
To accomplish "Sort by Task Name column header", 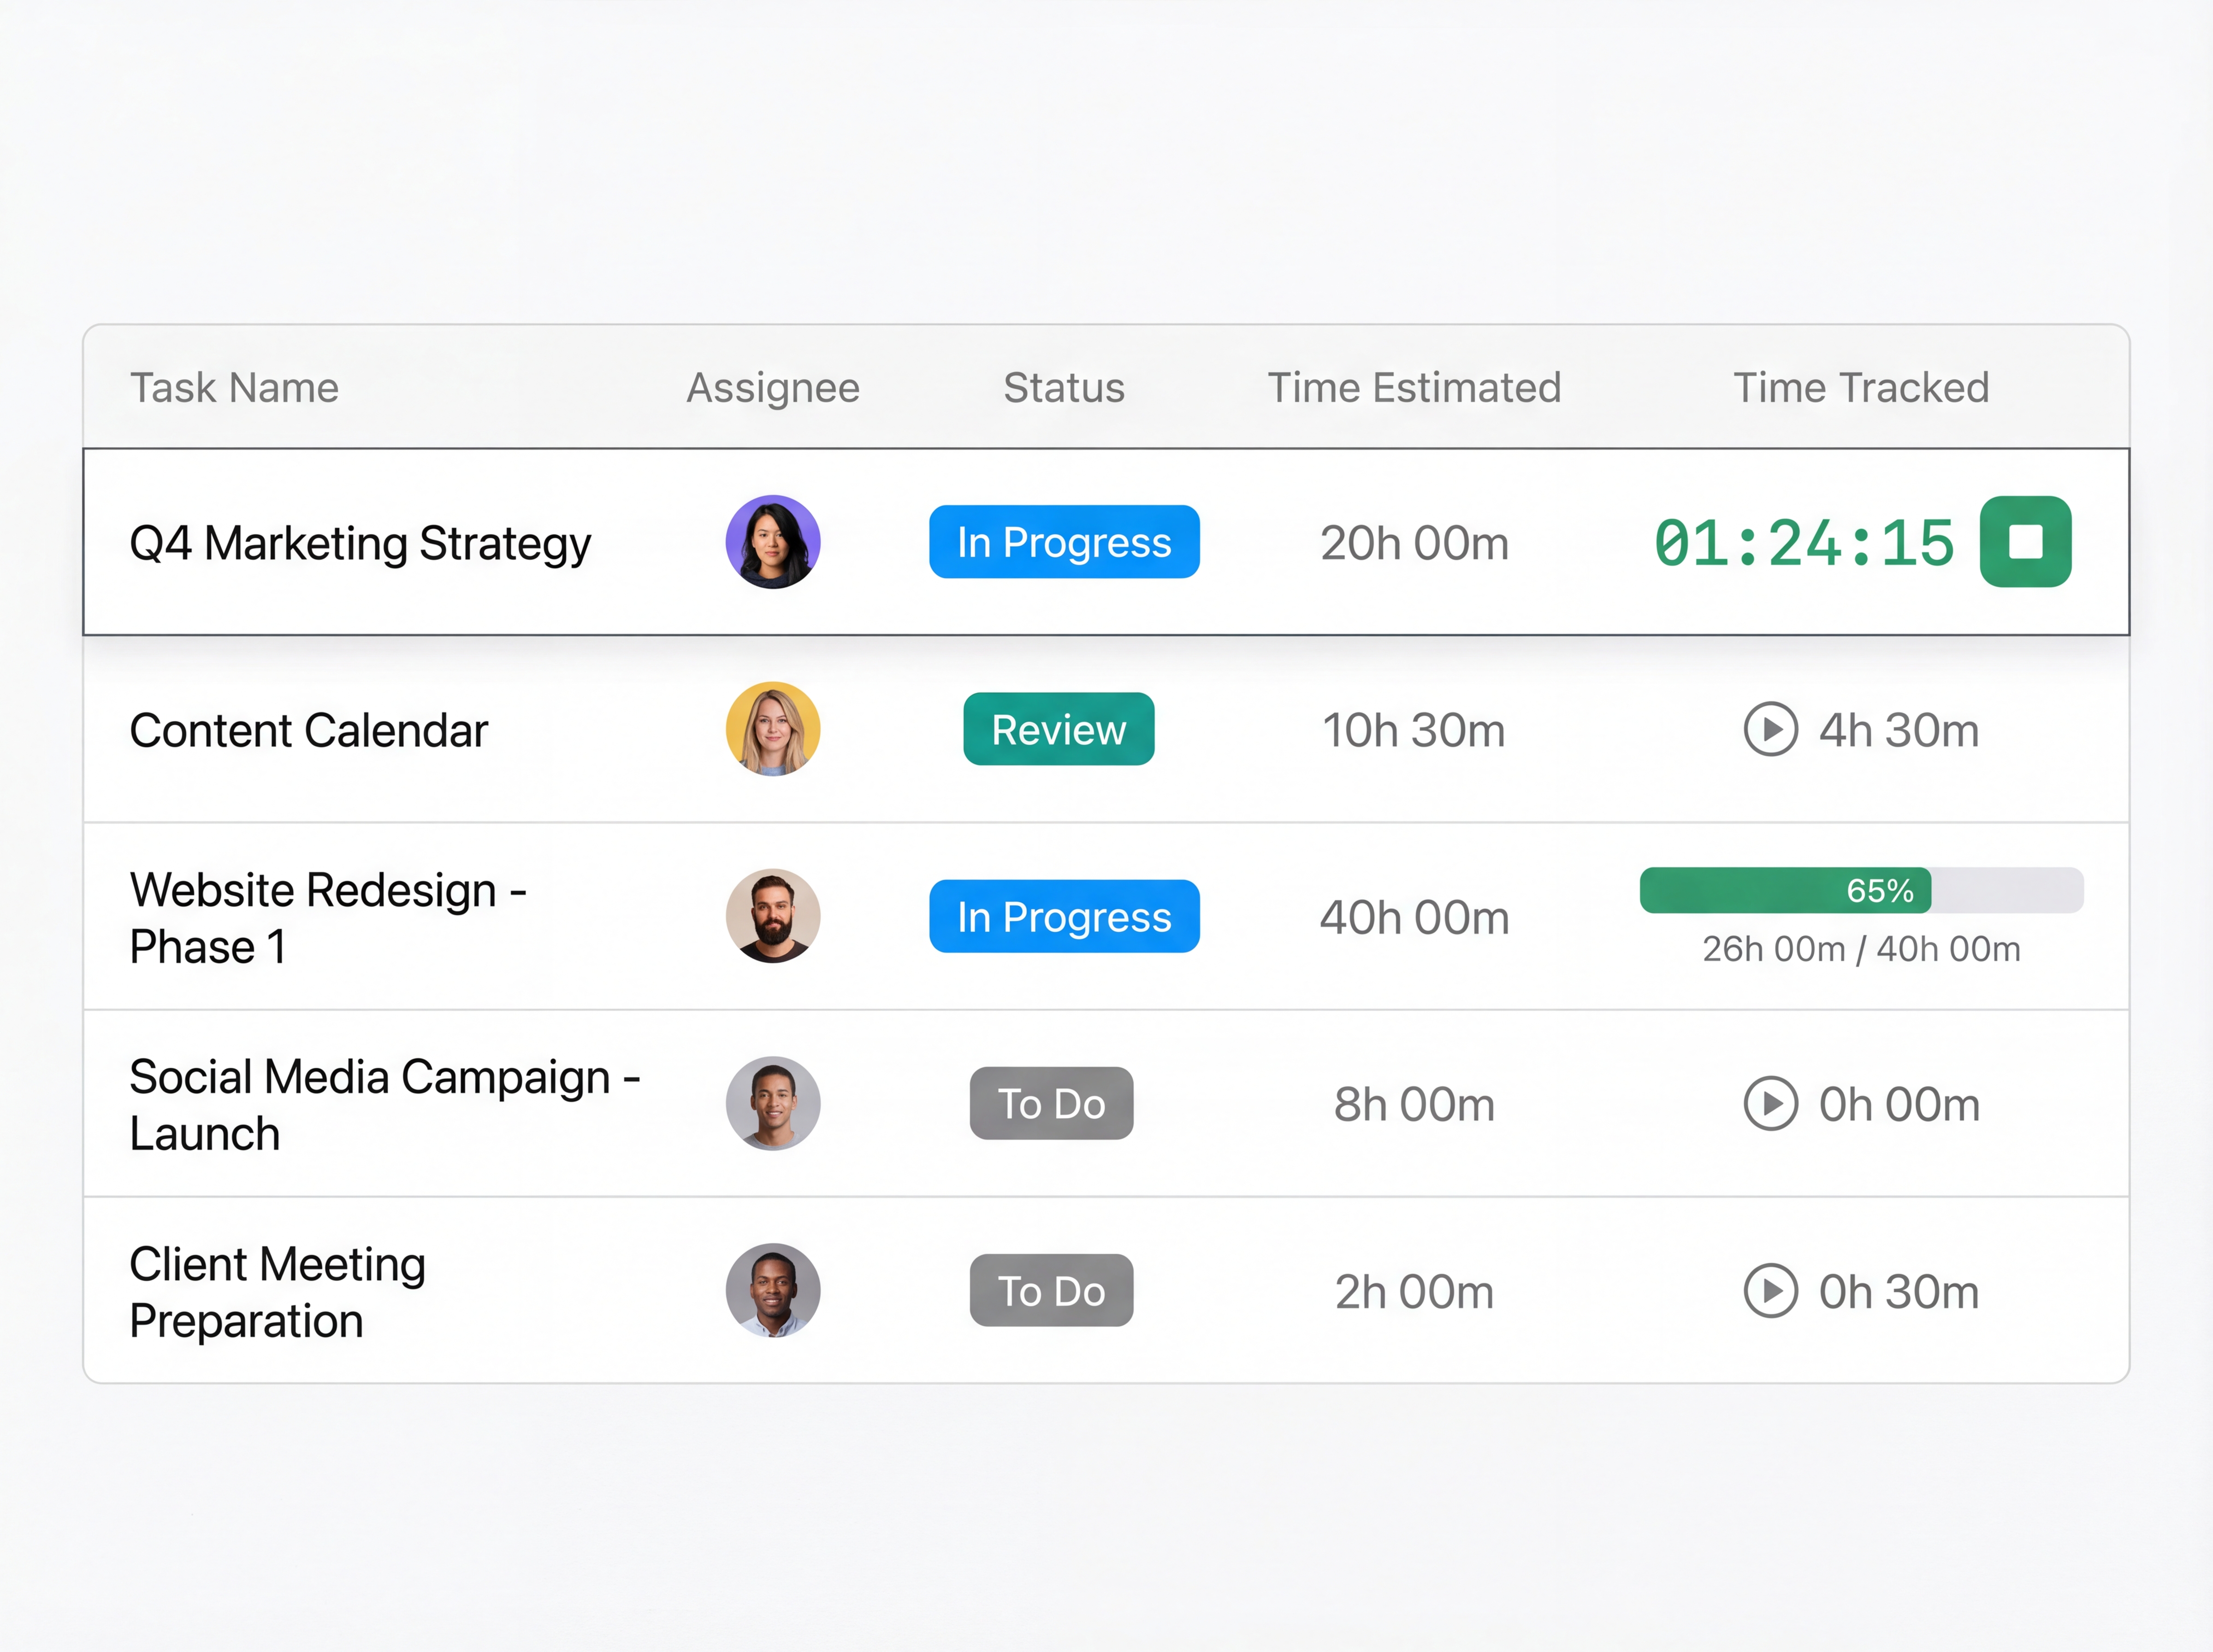I will click(x=234, y=388).
